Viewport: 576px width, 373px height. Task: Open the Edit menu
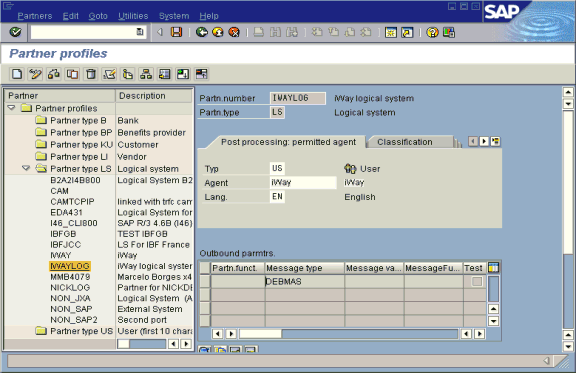point(71,16)
